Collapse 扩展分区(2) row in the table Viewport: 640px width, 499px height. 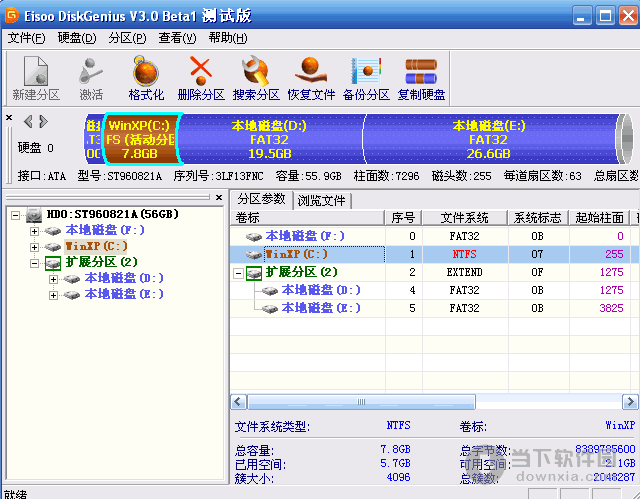238,273
